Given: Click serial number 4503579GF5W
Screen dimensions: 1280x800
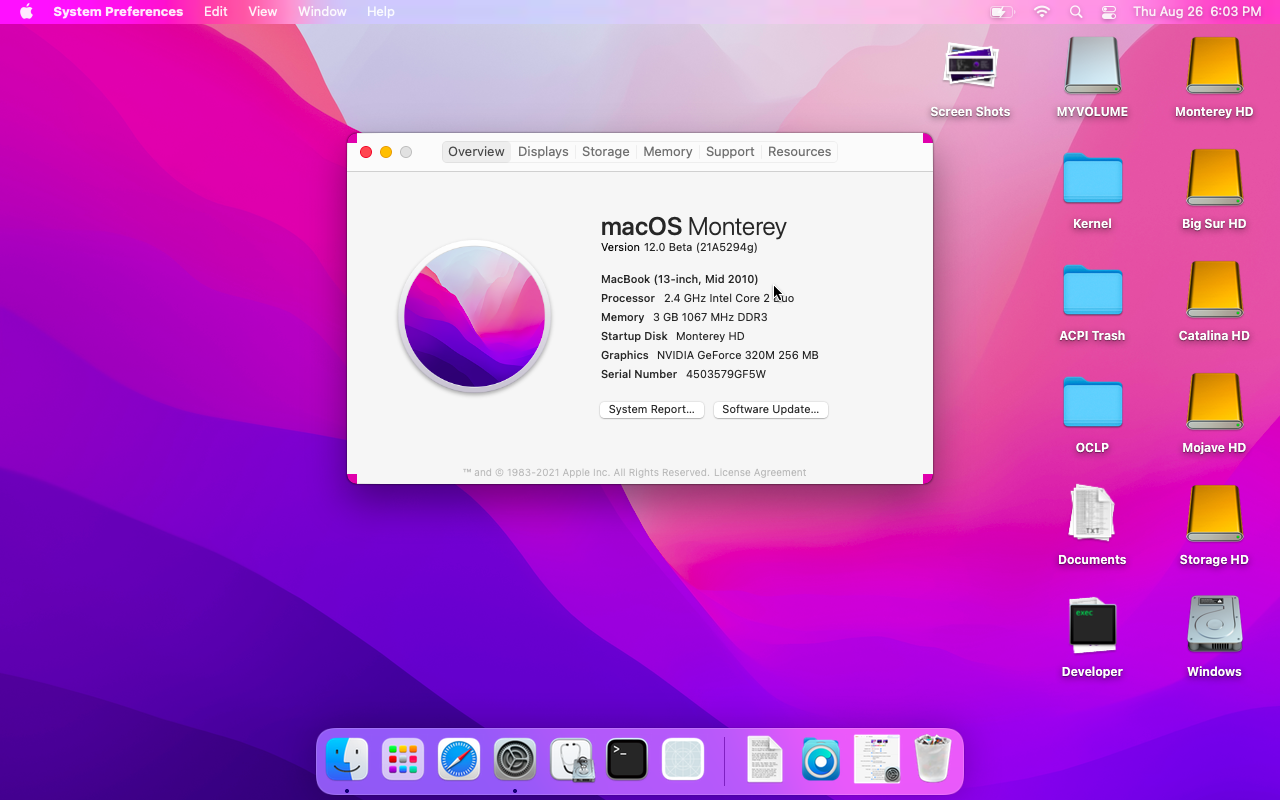Looking at the screenshot, I should 726,374.
